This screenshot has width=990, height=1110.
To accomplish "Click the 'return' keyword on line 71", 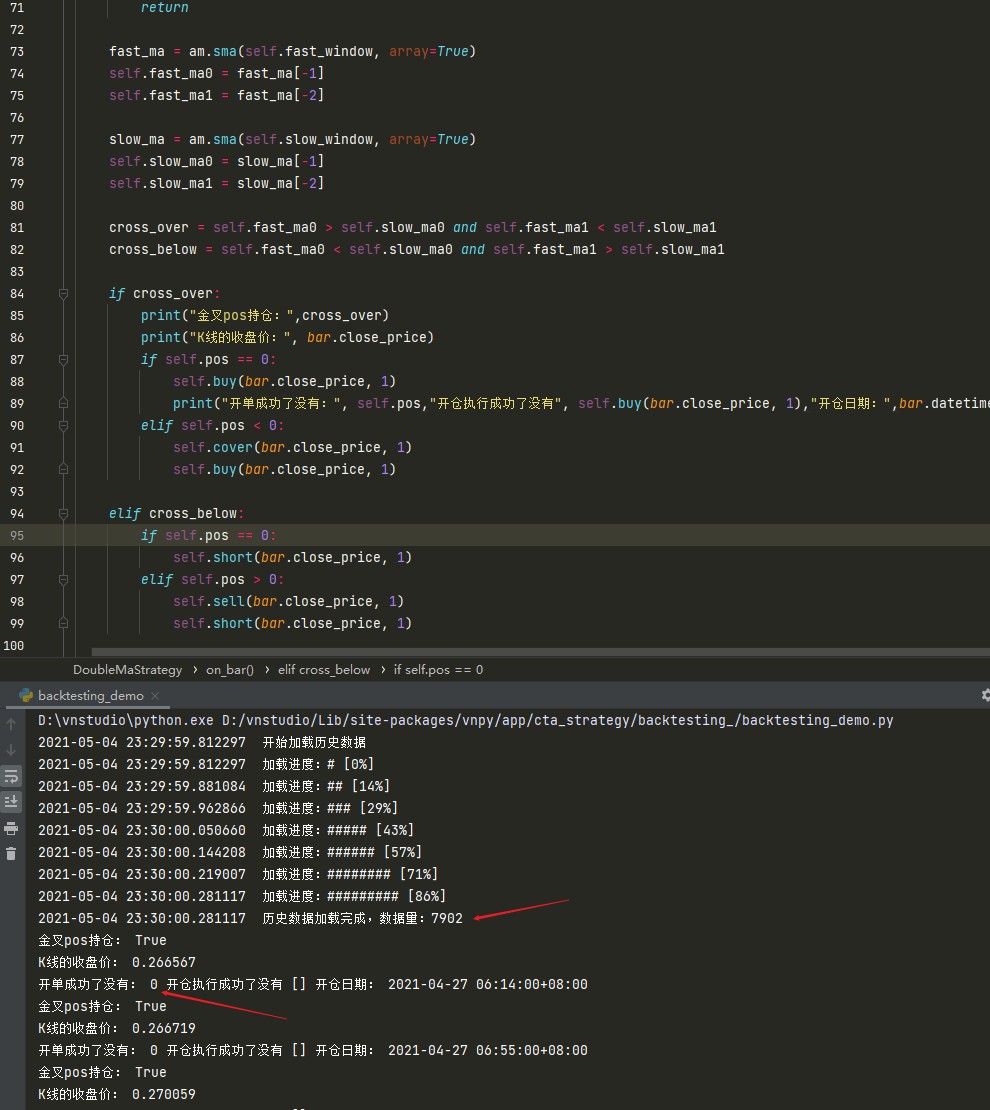I will [x=164, y=8].
